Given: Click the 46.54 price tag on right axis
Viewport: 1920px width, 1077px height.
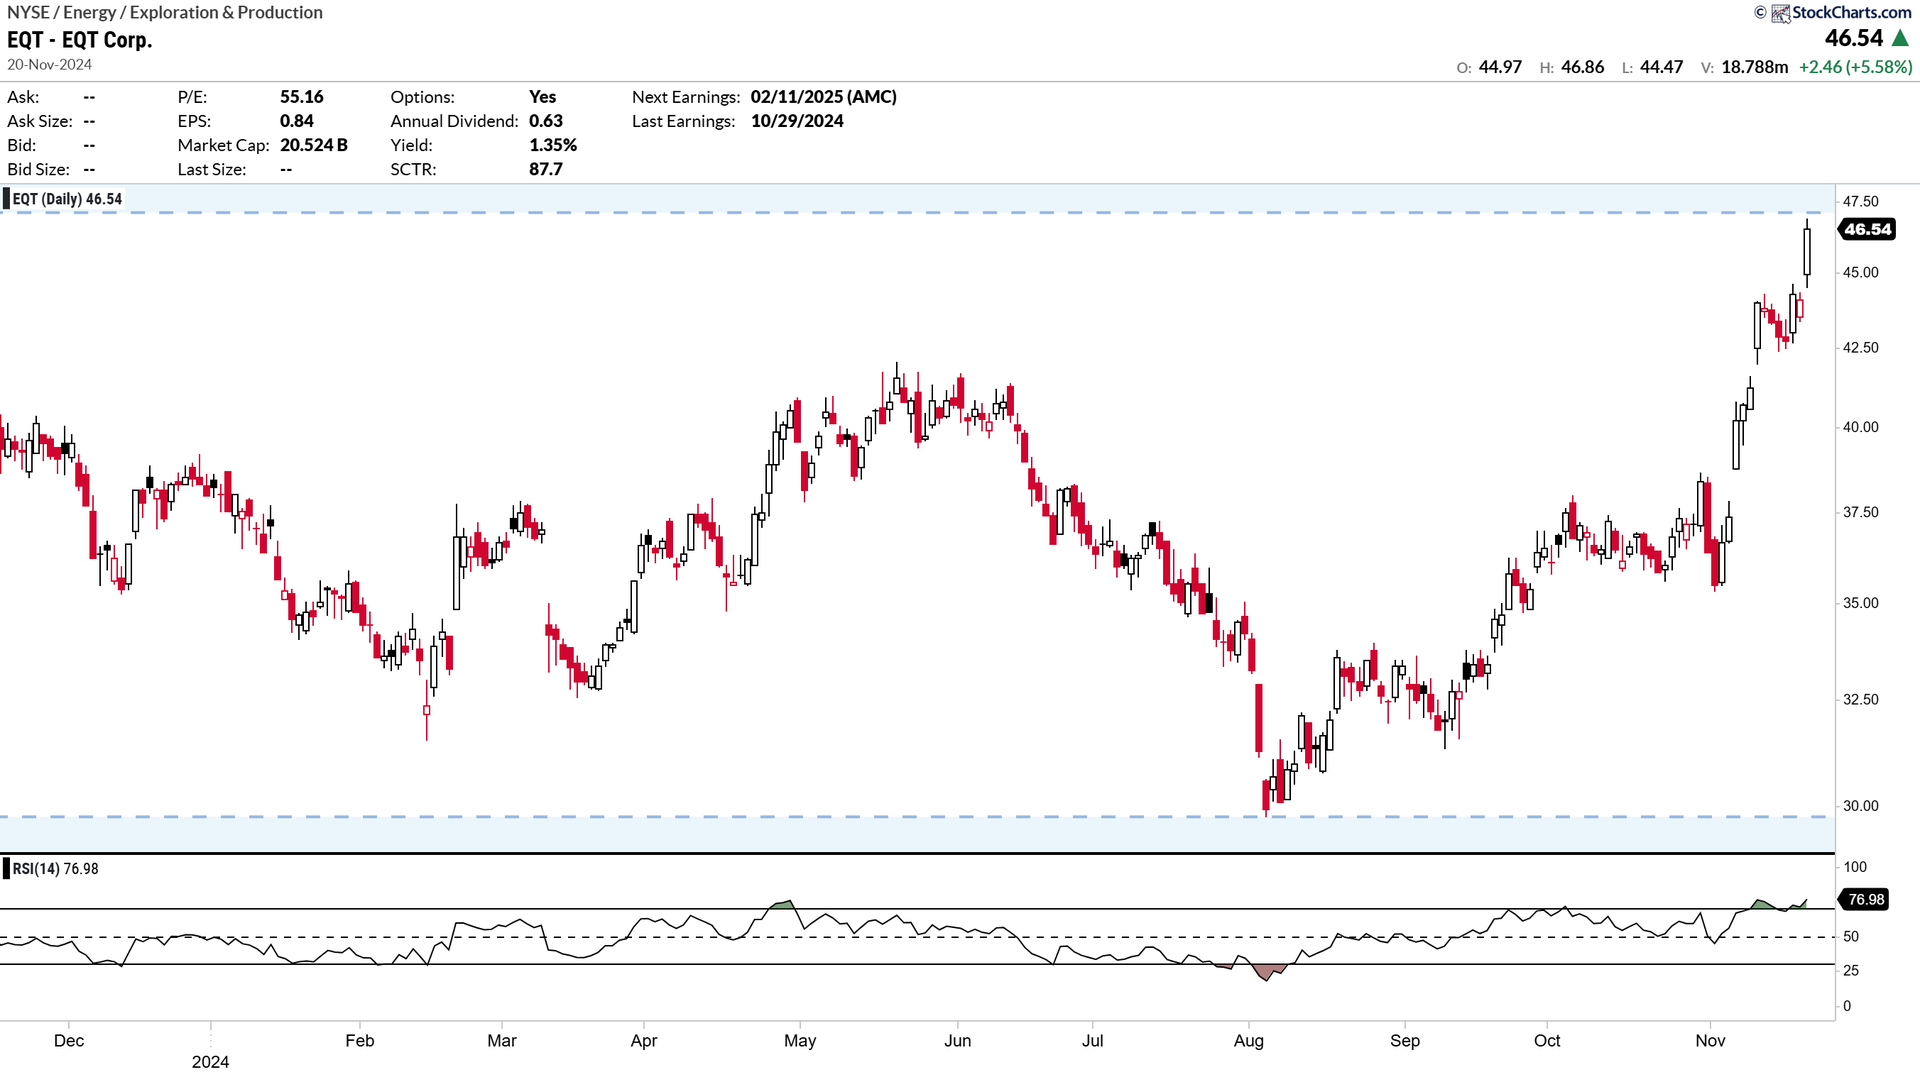Looking at the screenshot, I should click(1868, 229).
